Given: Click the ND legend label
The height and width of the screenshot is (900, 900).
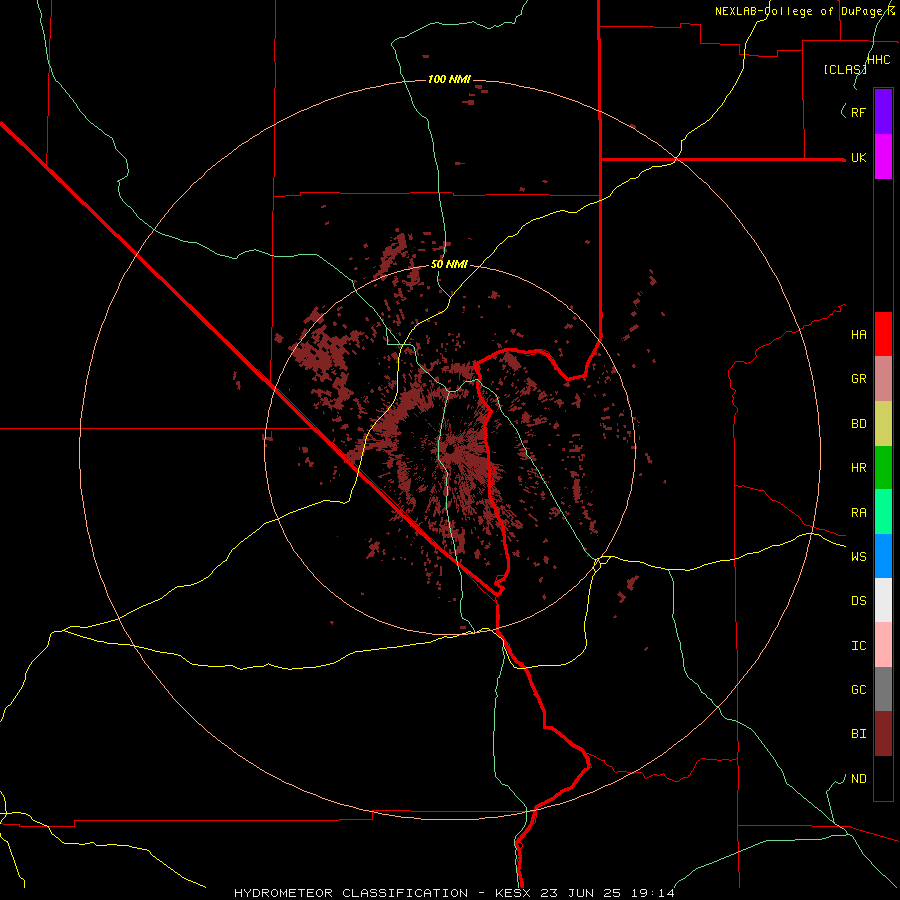Looking at the screenshot, I should pos(859,779).
